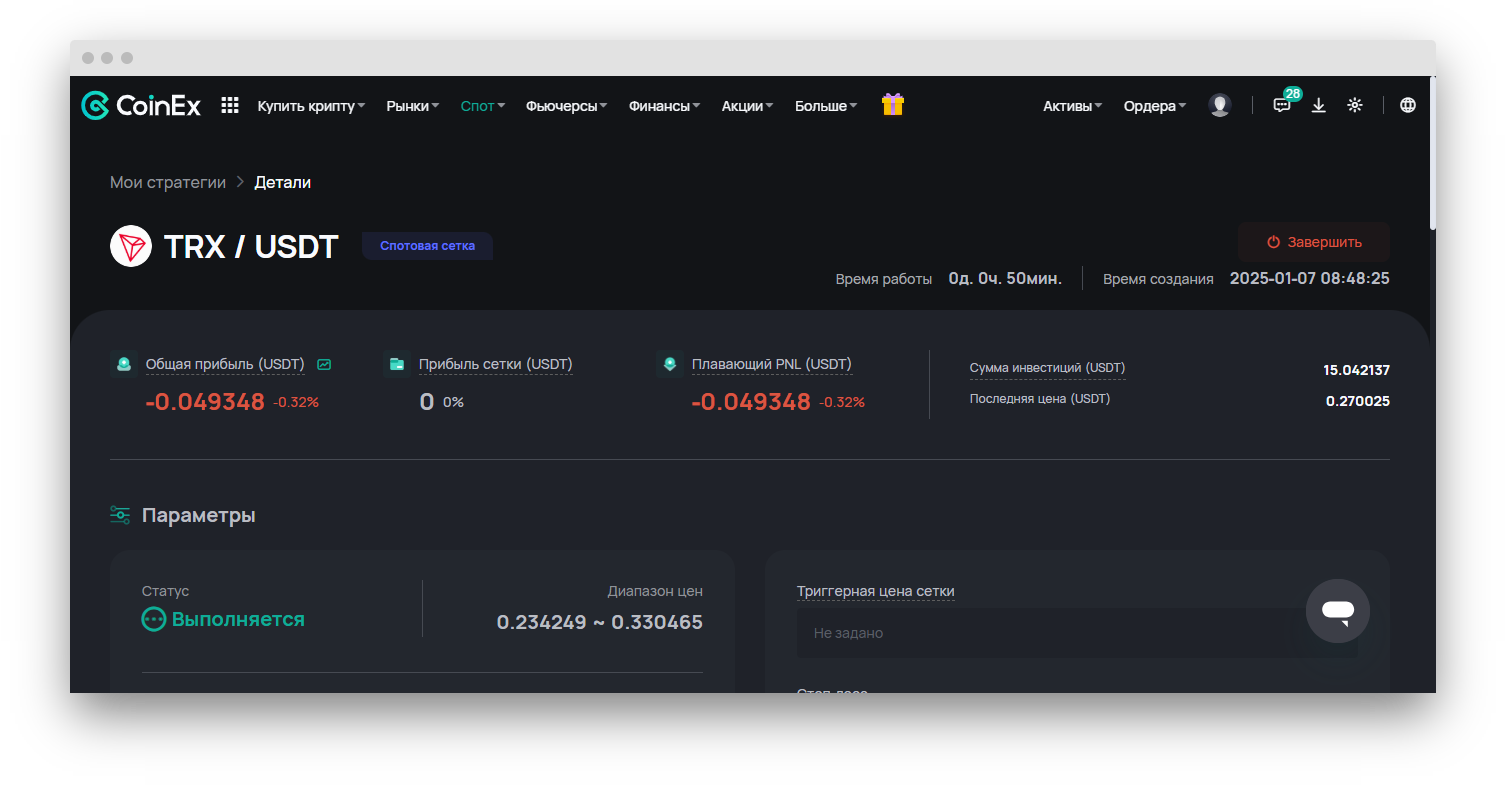The width and height of the screenshot is (1506, 793).
Task: Open the CoinEx home logo
Action: [x=141, y=105]
